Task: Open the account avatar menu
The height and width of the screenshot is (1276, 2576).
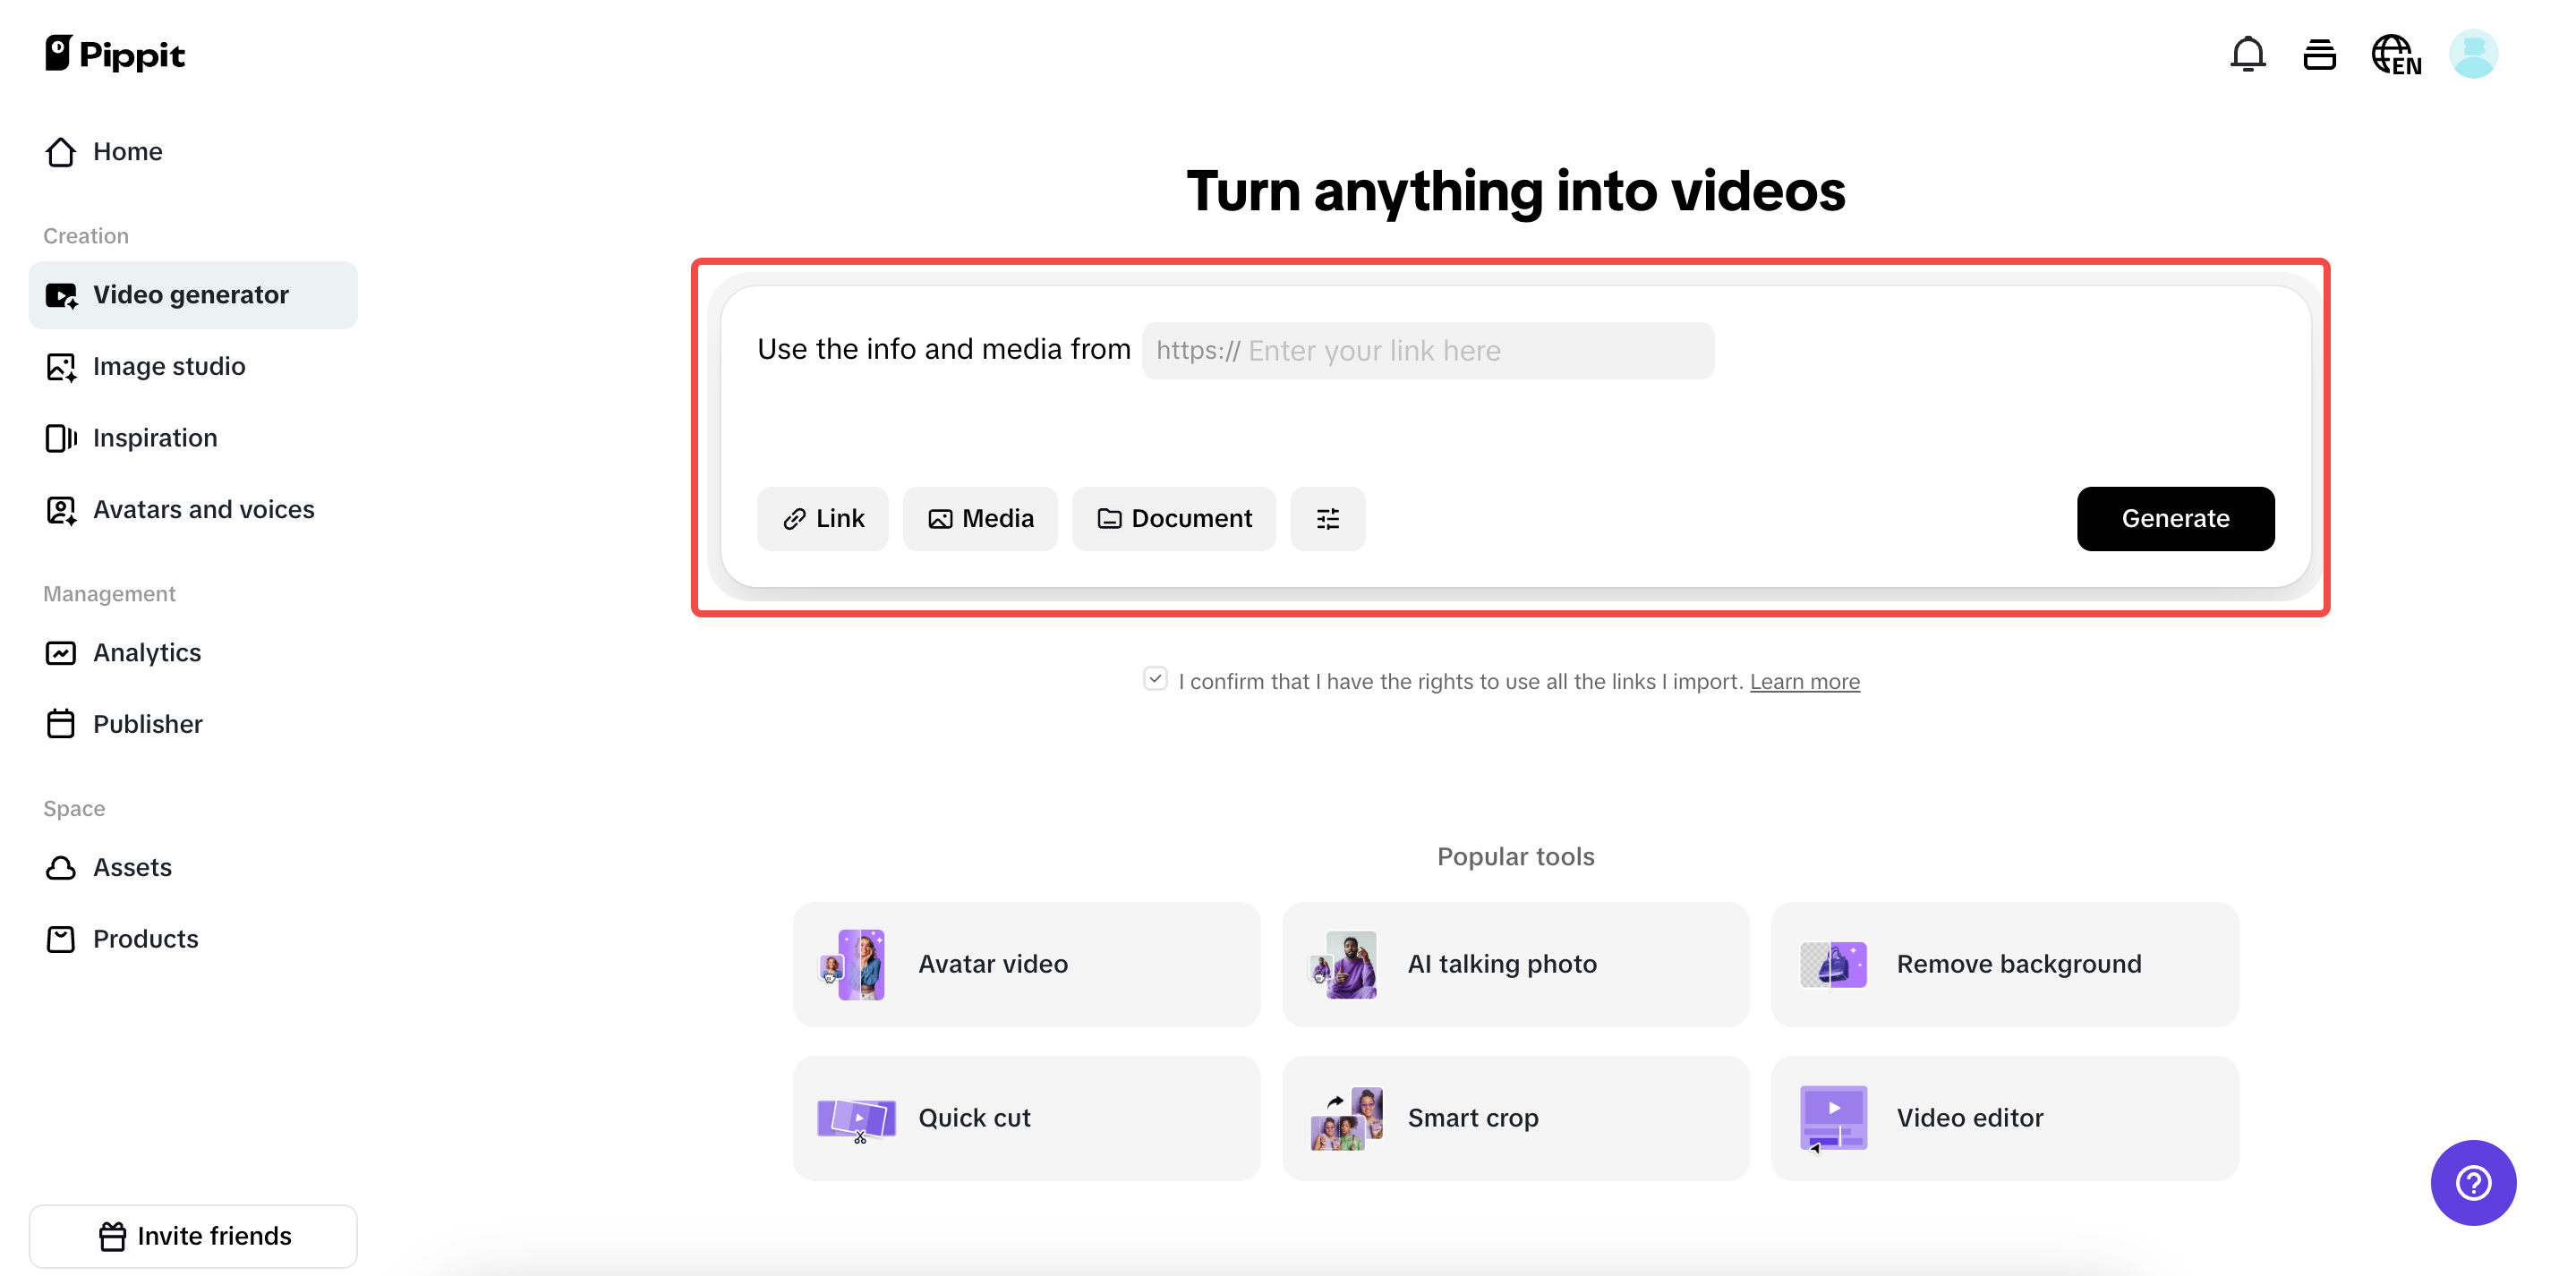Action: click(2472, 54)
